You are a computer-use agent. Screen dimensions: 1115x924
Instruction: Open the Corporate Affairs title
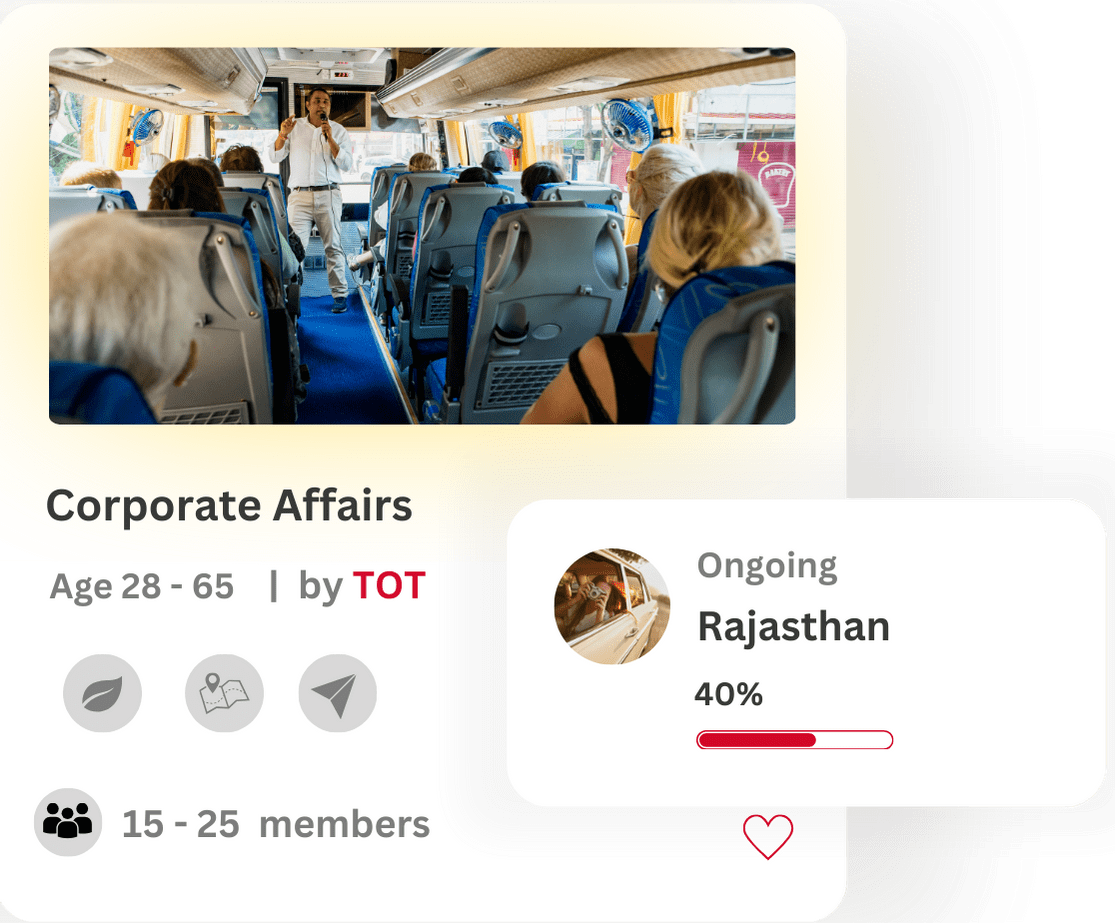point(229,506)
